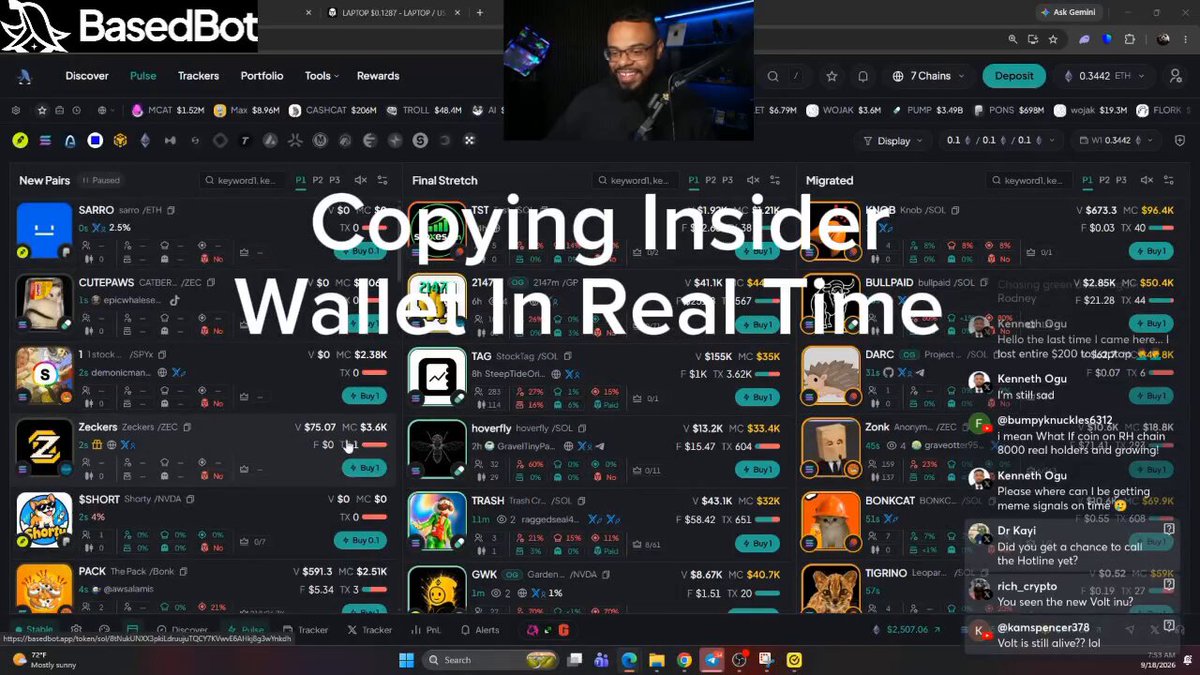Open Telegram from the Windows taskbar

point(712,660)
